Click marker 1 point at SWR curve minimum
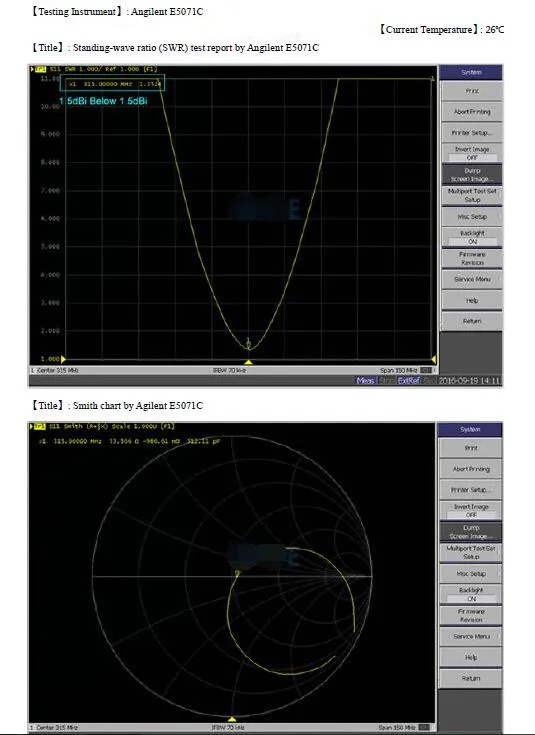The image size is (535, 735). (x=249, y=346)
